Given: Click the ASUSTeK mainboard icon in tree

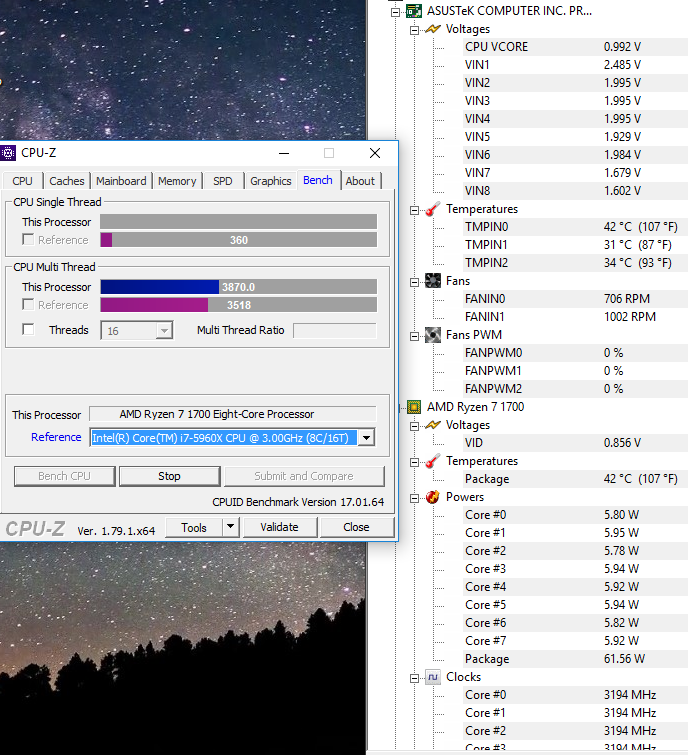Looking at the screenshot, I should click(414, 11).
